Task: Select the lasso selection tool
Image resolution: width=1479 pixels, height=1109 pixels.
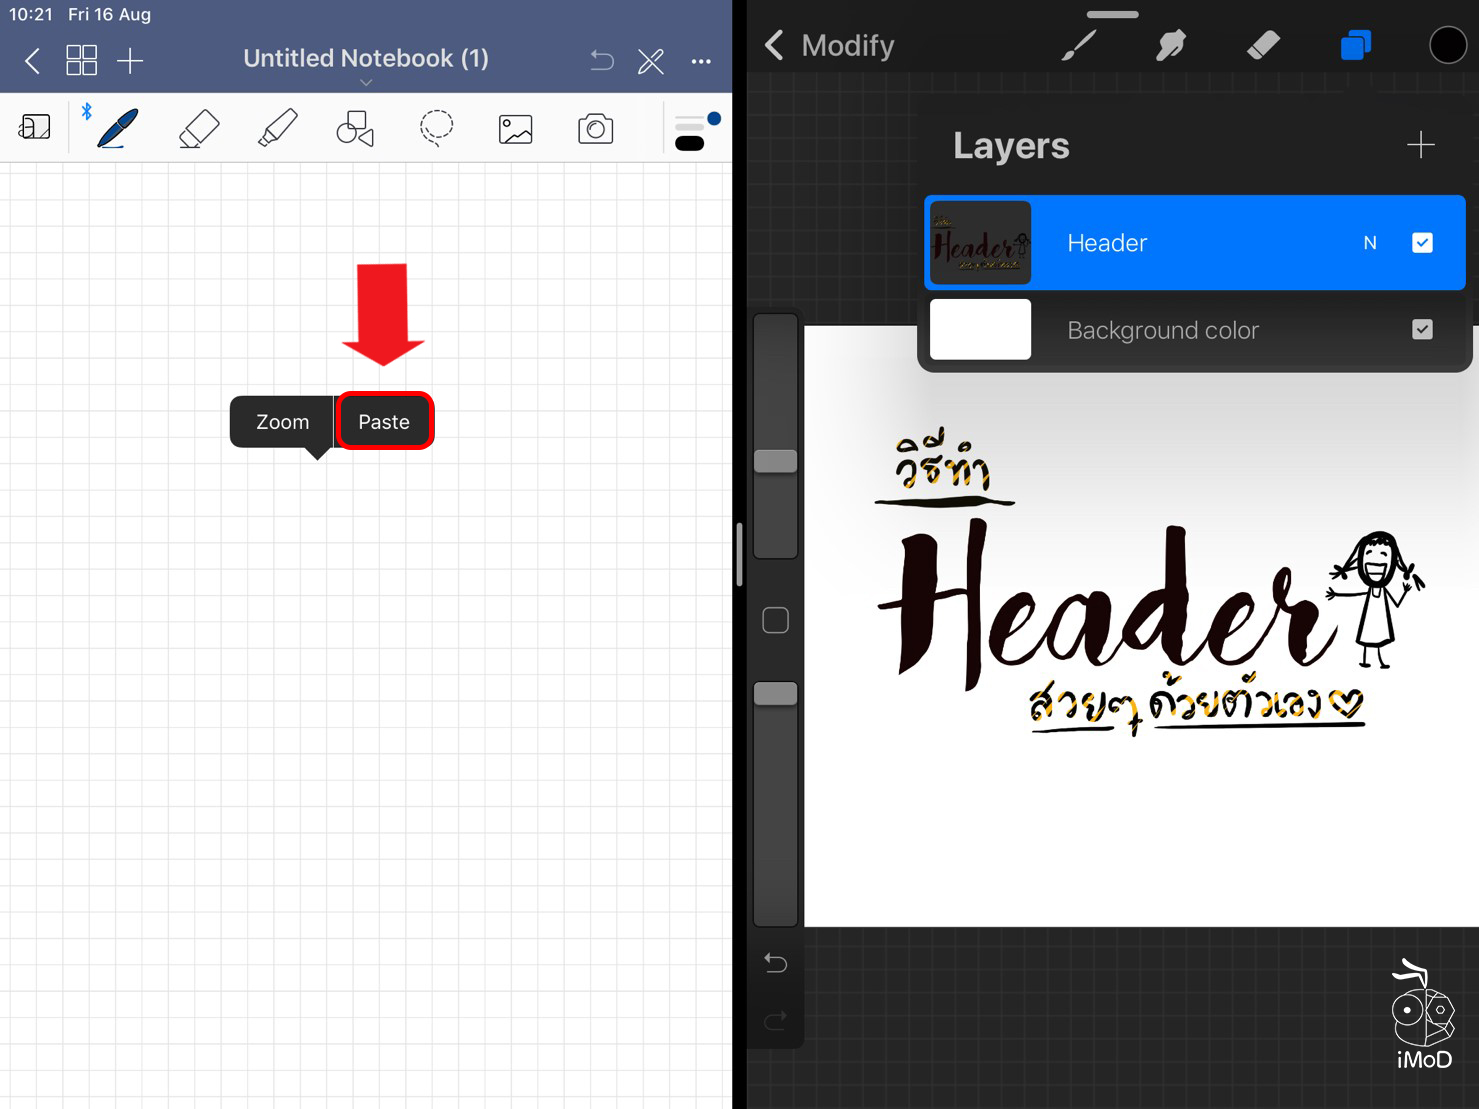Action: click(x=436, y=128)
